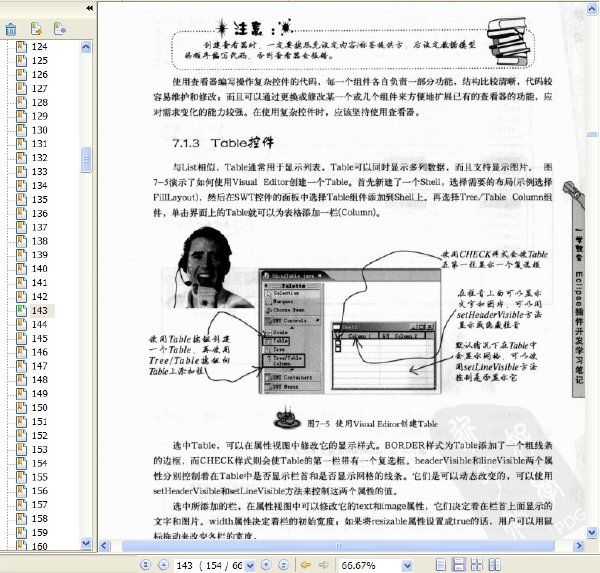This screenshot has height=573, width=600.
Task: Click the bookmarks list down arrow
Action: click(86, 543)
